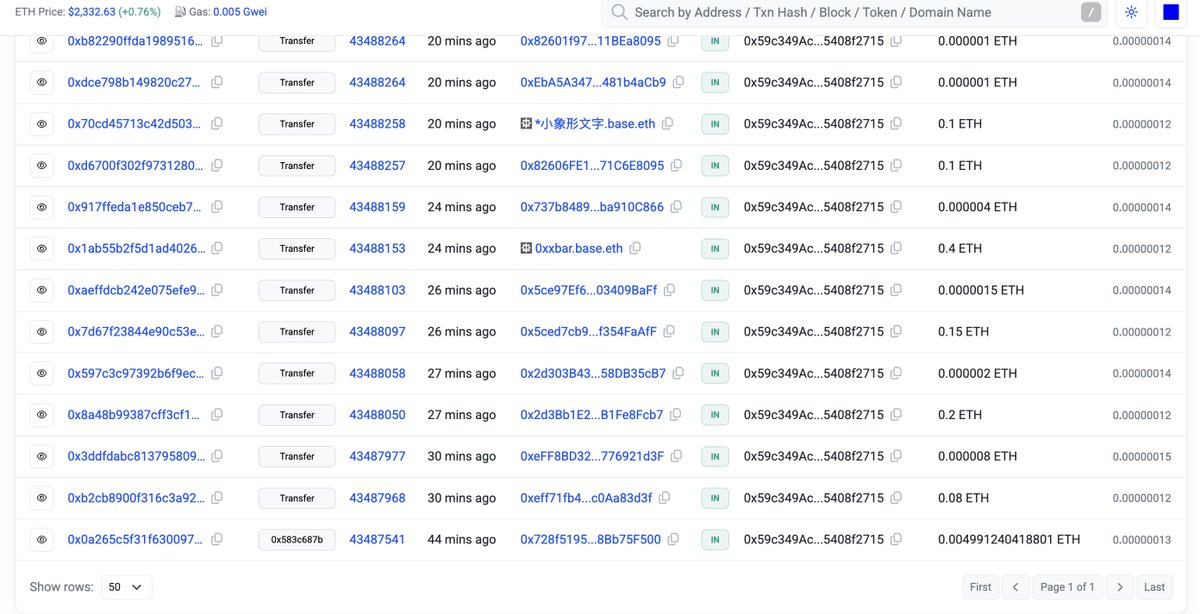The width and height of the screenshot is (1200, 614).
Task: Copy transaction hash 0x70cd45713c42d503
Action: (217, 124)
